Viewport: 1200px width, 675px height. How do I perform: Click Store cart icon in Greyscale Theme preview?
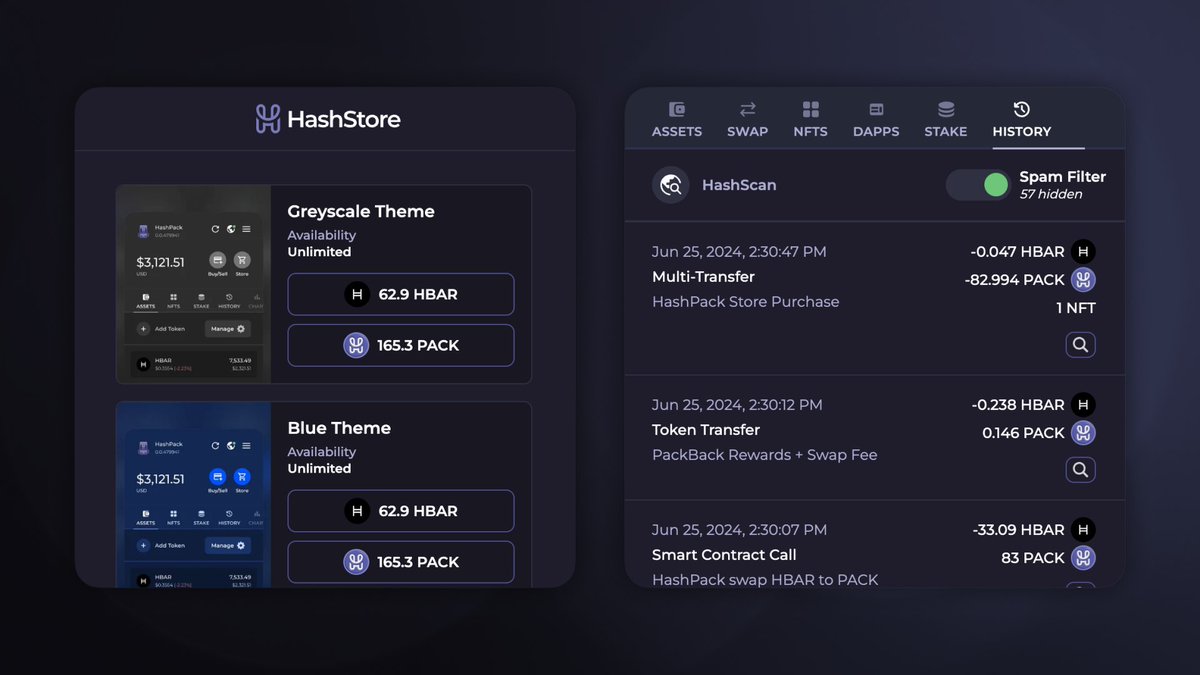(242, 261)
